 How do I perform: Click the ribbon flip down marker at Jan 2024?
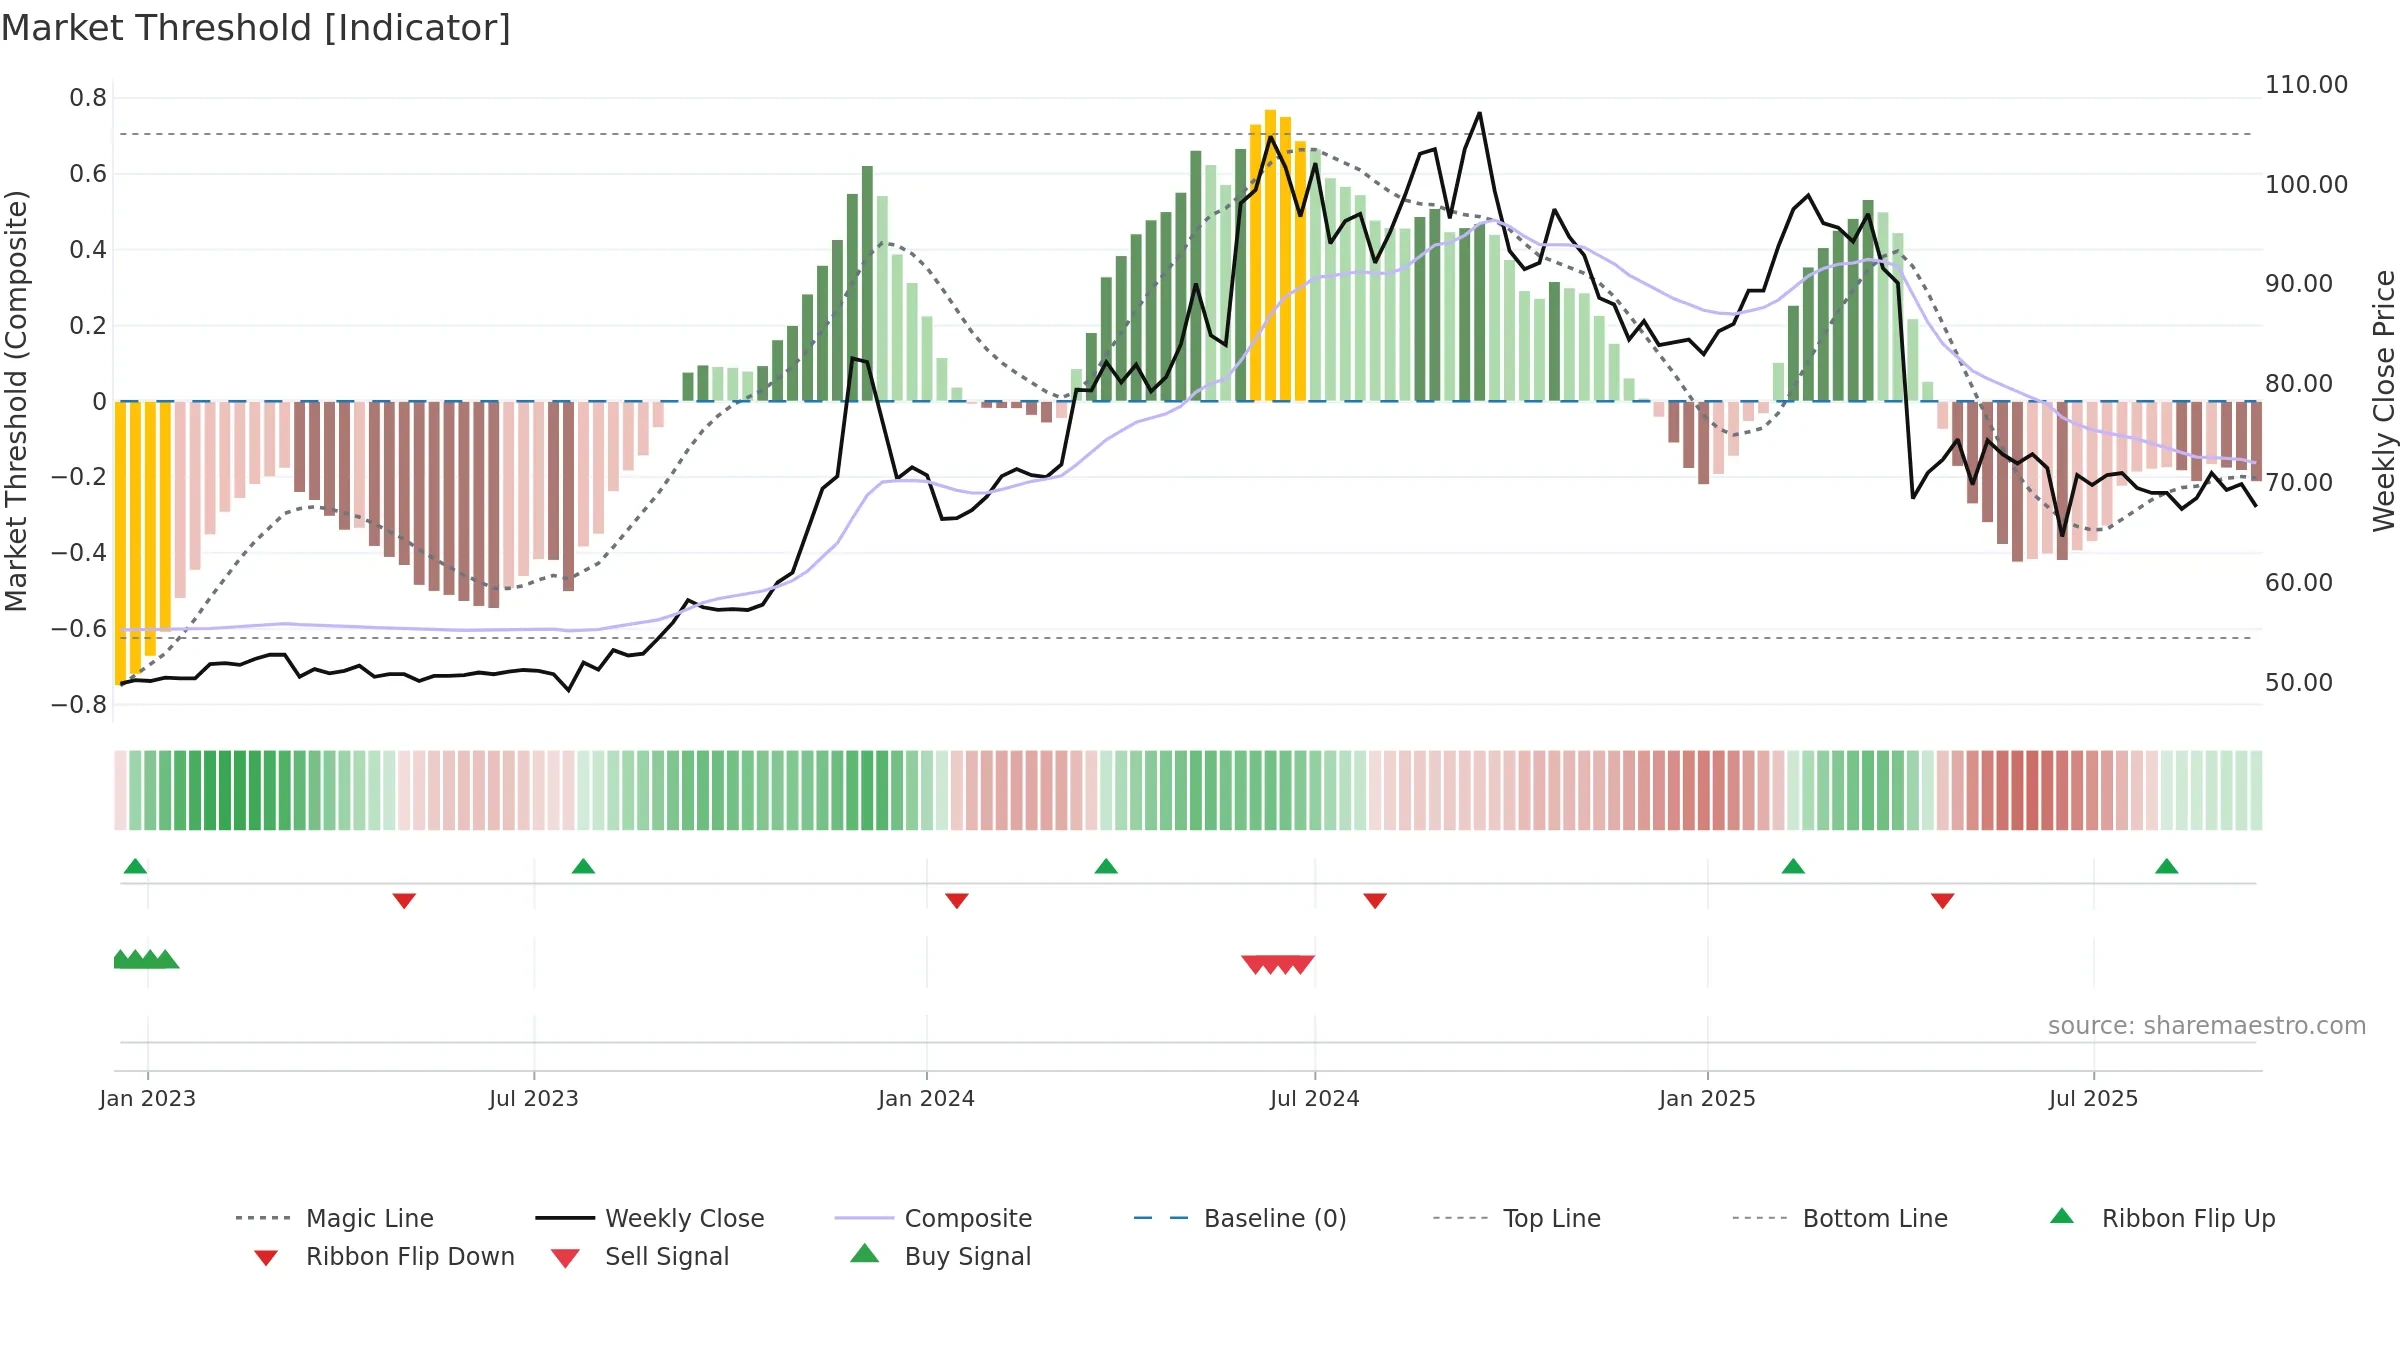[x=957, y=901]
